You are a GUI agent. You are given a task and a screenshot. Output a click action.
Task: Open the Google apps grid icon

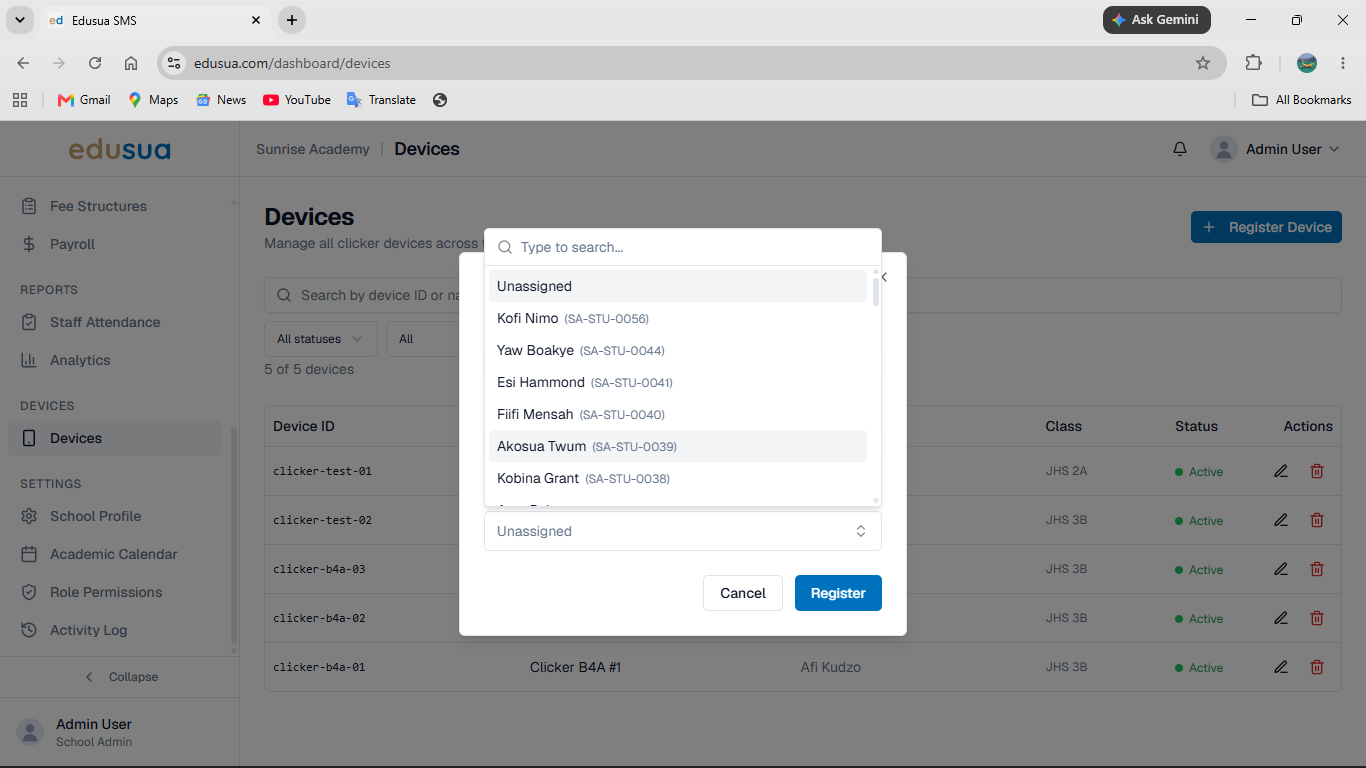[x=19, y=100]
